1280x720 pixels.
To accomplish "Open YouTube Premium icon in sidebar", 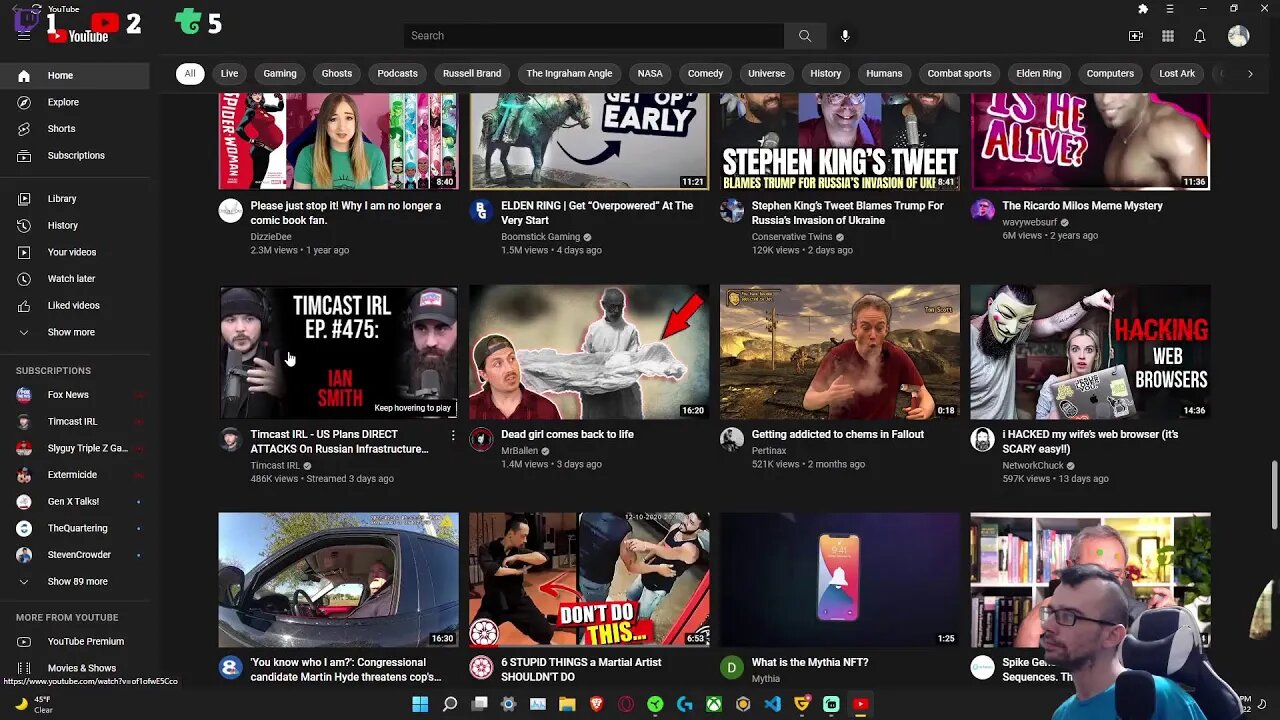I will point(24,642).
